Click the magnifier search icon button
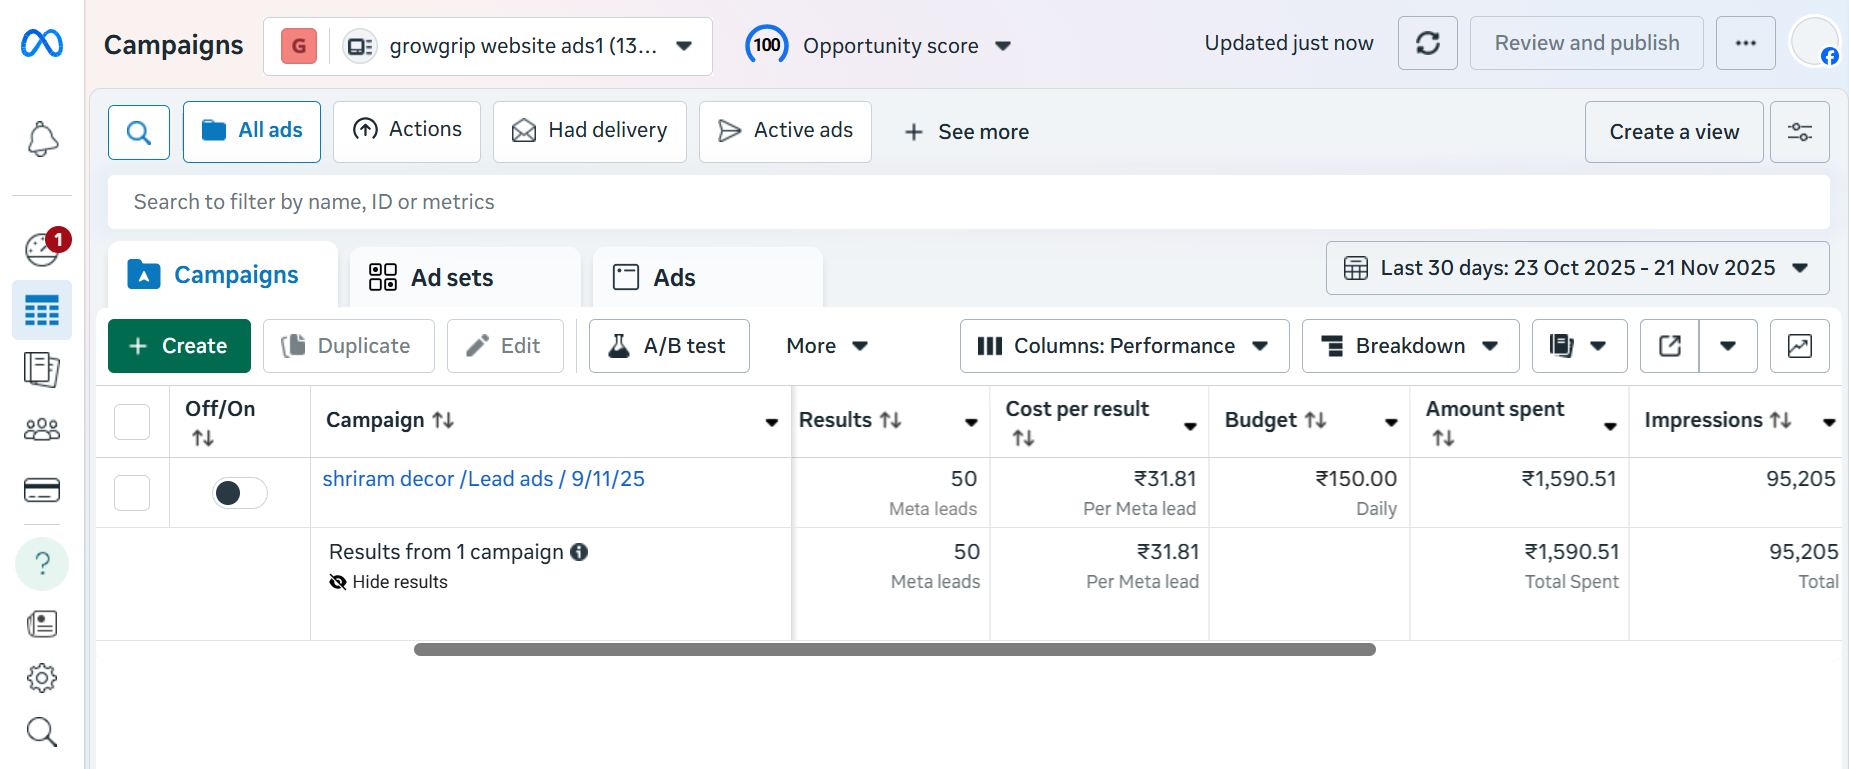 tap(139, 132)
